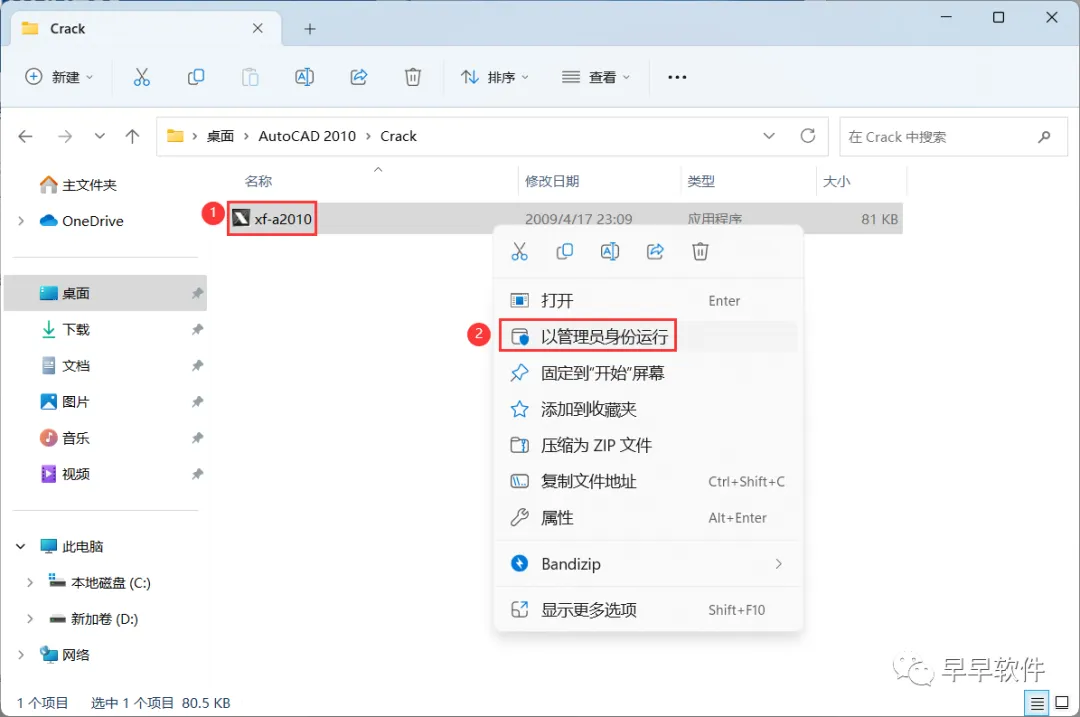1080x717 pixels.
Task: Click the Rename icon in the context menu
Action: [610, 251]
